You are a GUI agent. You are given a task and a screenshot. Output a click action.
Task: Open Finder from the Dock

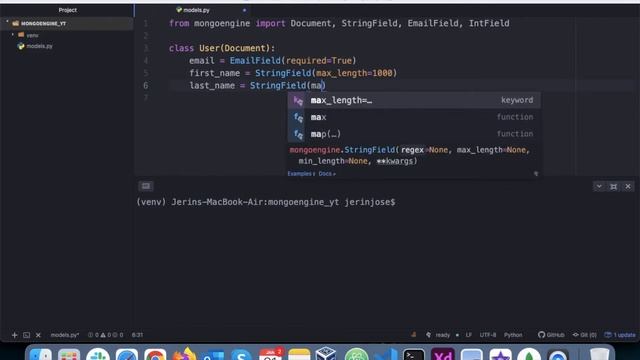[40, 354]
